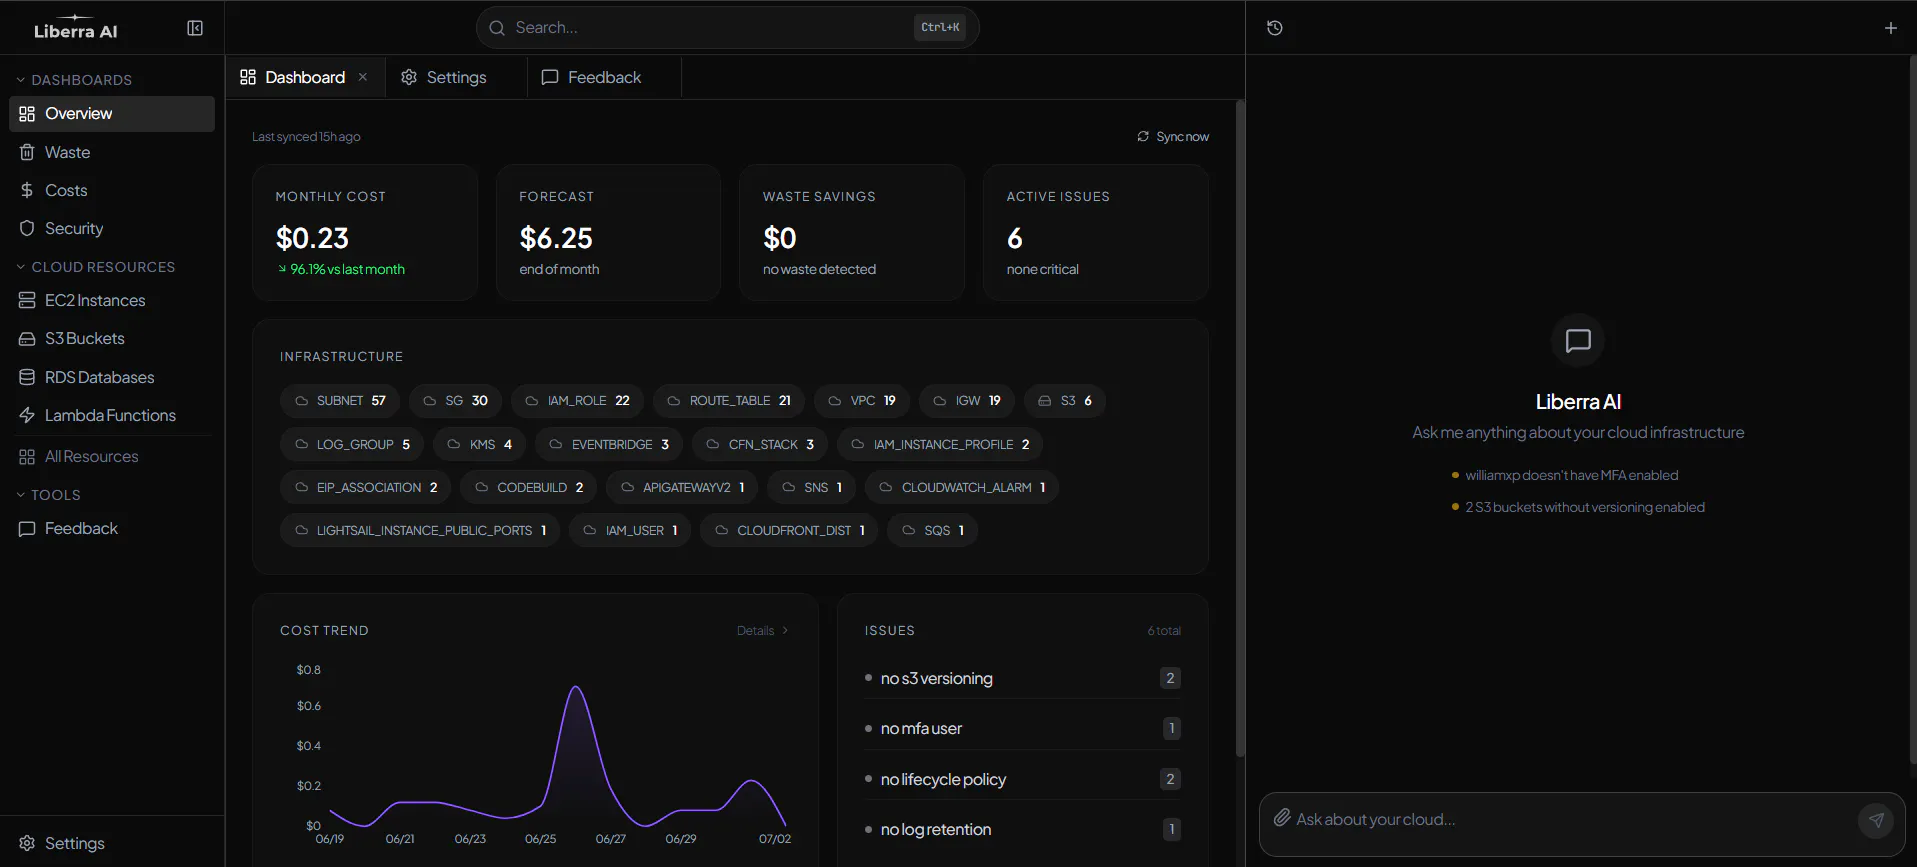
Task: Open RDS Databases in sidebar
Action: 112,377
